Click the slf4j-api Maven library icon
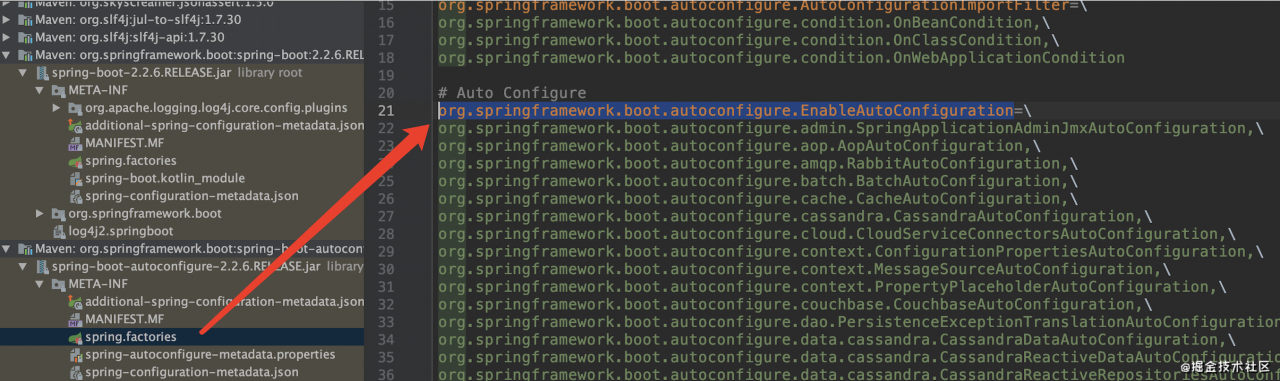The width and height of the screenshot is (1280, 381). click(26, 37)
